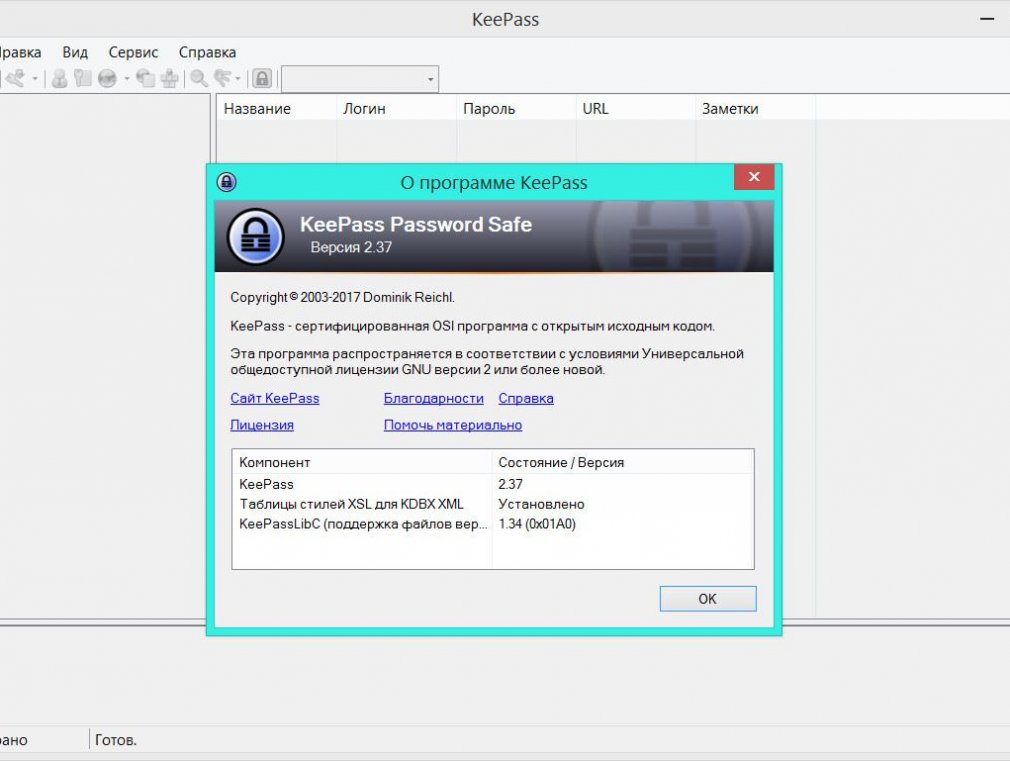Viewport: 1010px width, 761px height.
Task: Click the Add Entry key icon in toolbar
Action: pyautogui.click(x=15, y=79)
